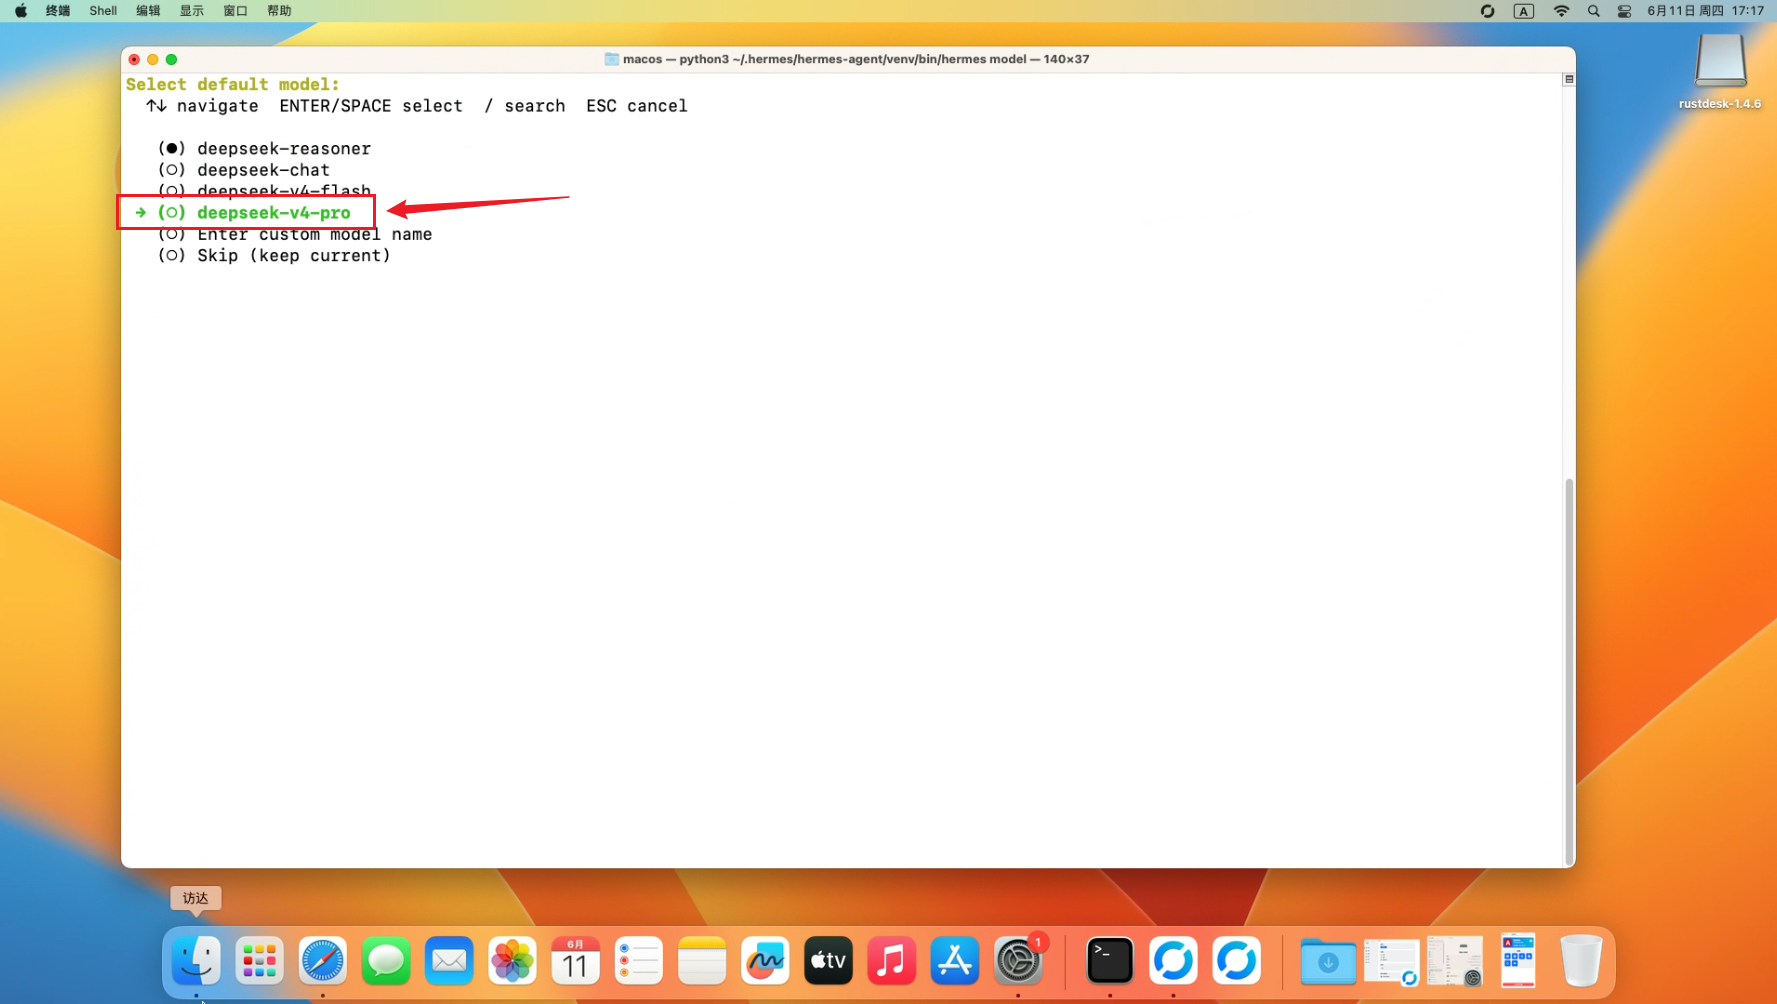The width and height of the screenshot is (1777, 1004).
Task: Minimize the Terminal window
Action: click(x=153, y=59)
